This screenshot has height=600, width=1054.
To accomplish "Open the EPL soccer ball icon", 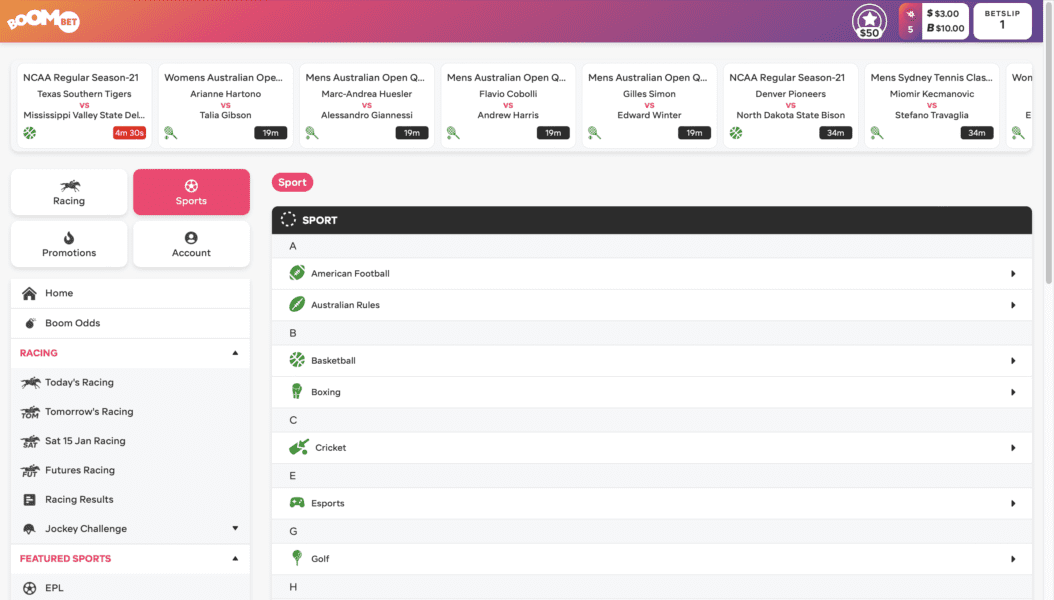I will (29, 587).
